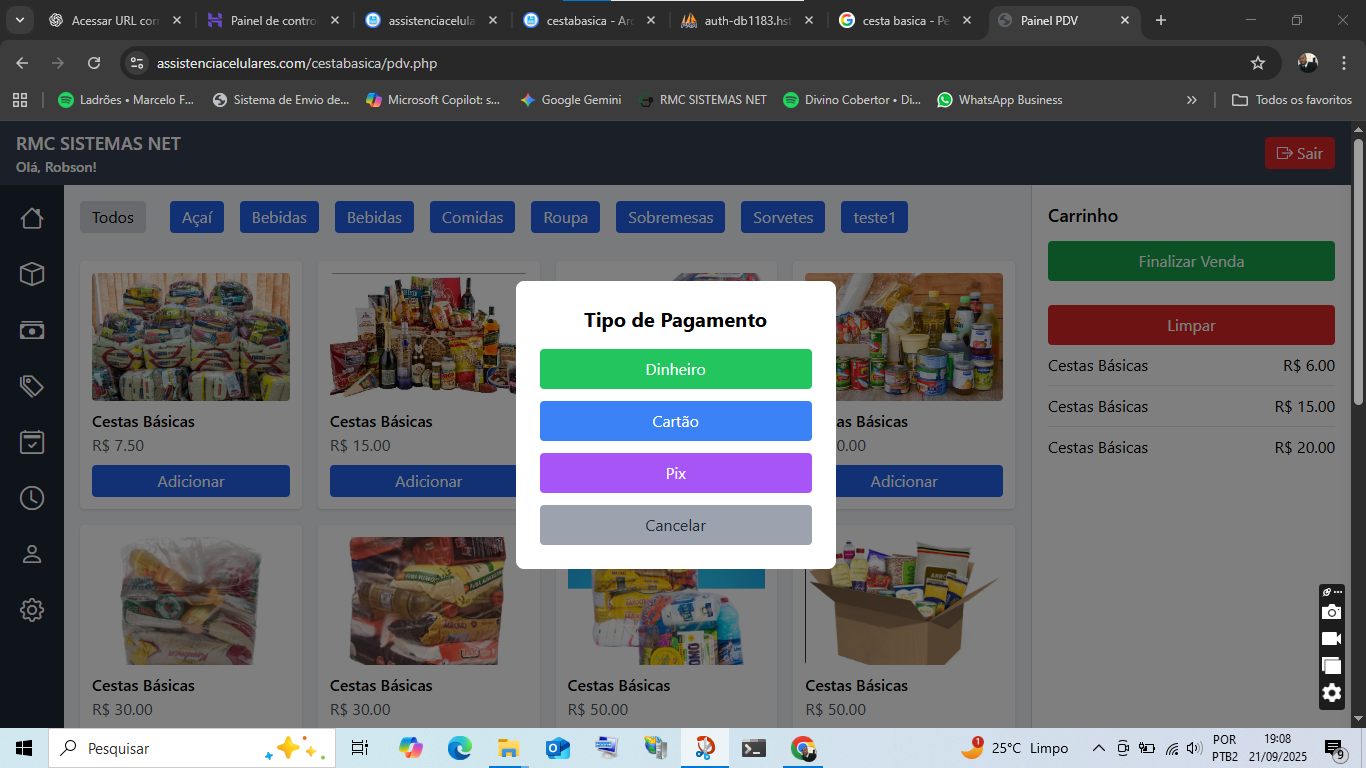Bookmark this page with the star icon

[x=1258, y=63]
